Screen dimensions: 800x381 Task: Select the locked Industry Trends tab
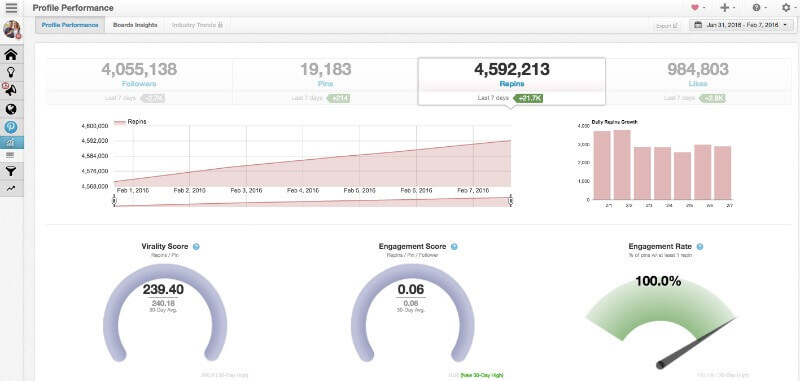click(x=197, y=25)
